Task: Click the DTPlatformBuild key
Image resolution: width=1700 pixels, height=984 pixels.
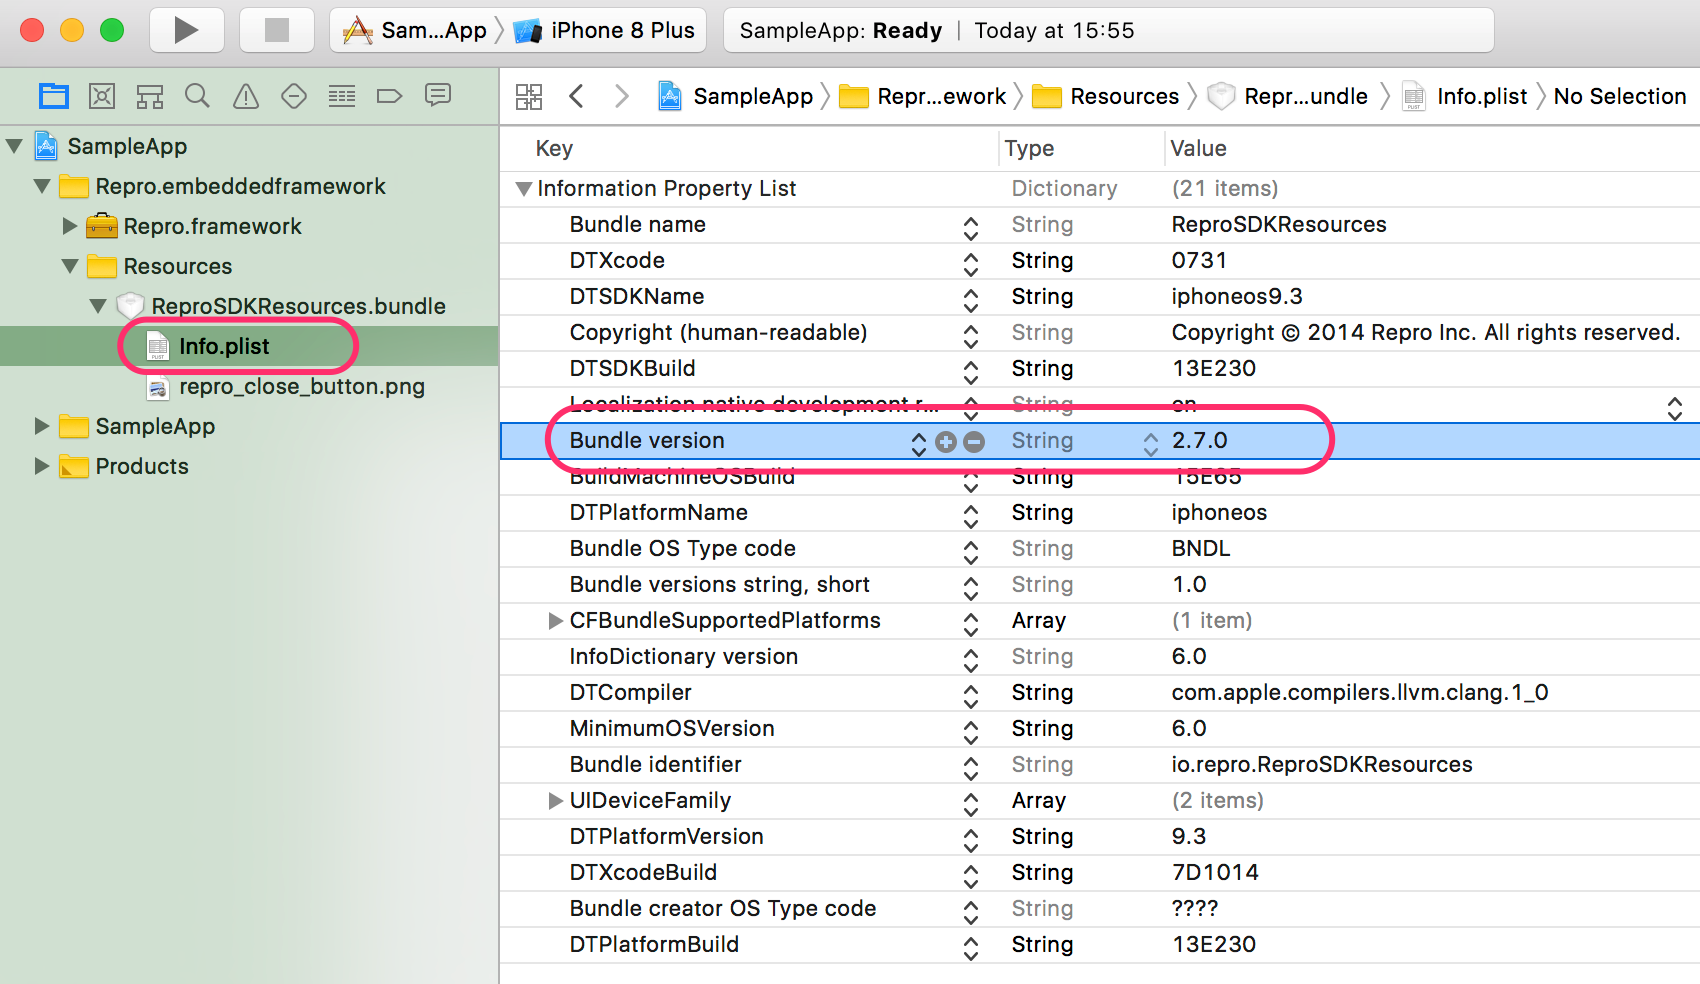Action: 654,945
